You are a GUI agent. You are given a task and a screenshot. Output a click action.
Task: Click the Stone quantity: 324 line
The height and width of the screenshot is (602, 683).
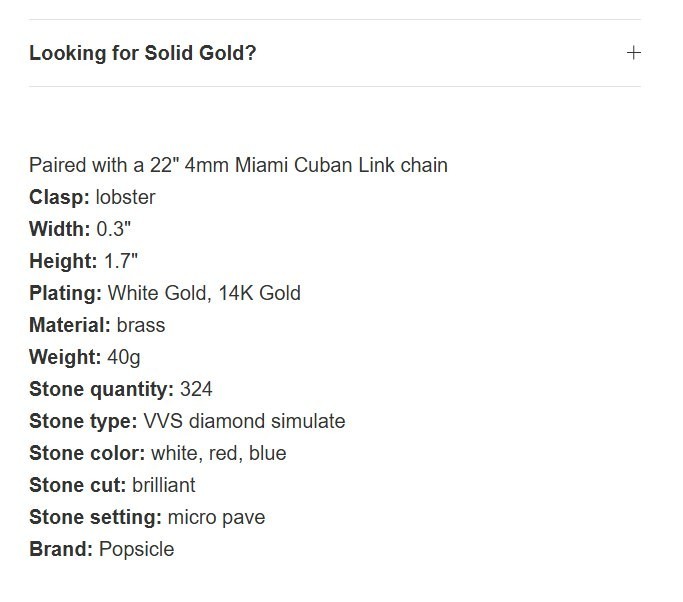(x=121, y=389)
